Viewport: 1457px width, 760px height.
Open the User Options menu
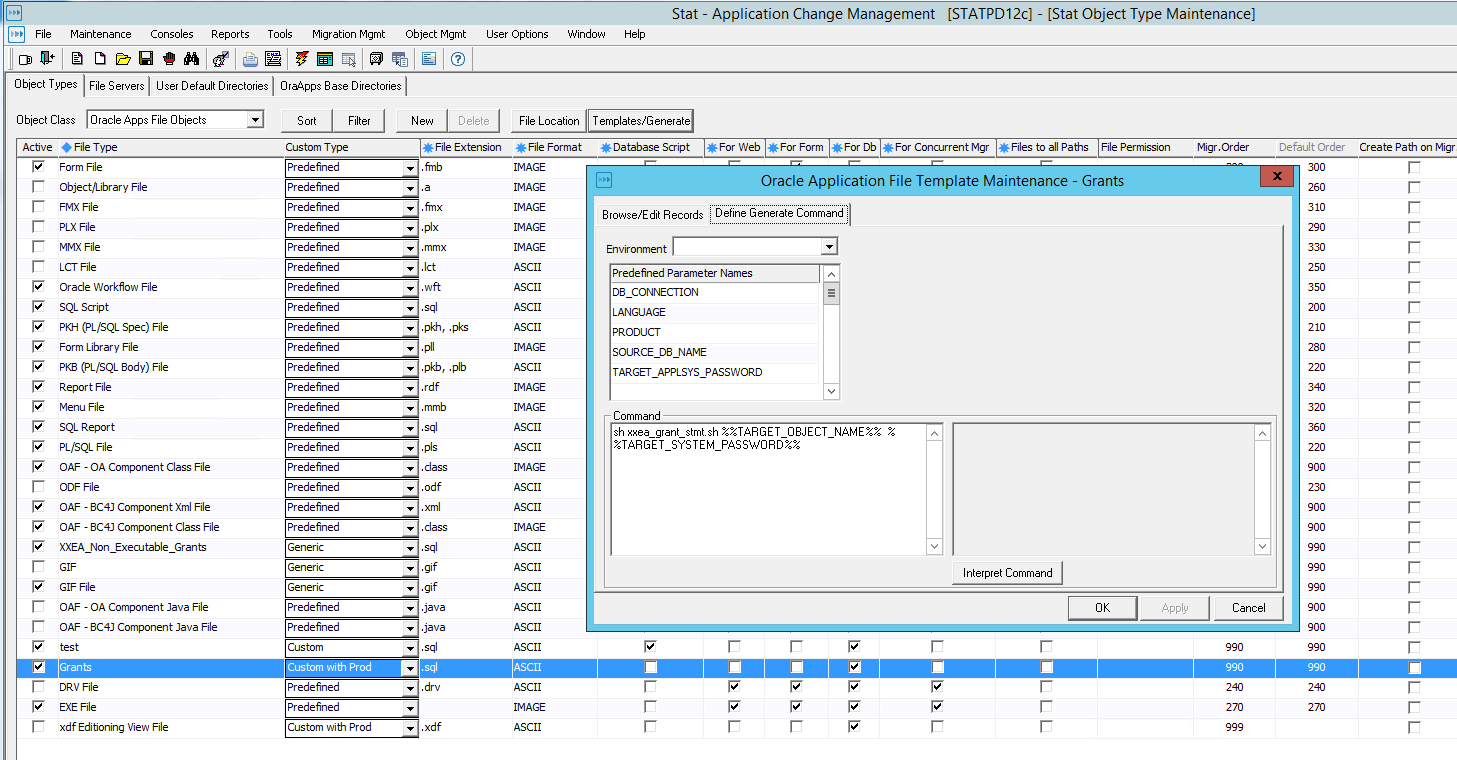pos(517,34)
